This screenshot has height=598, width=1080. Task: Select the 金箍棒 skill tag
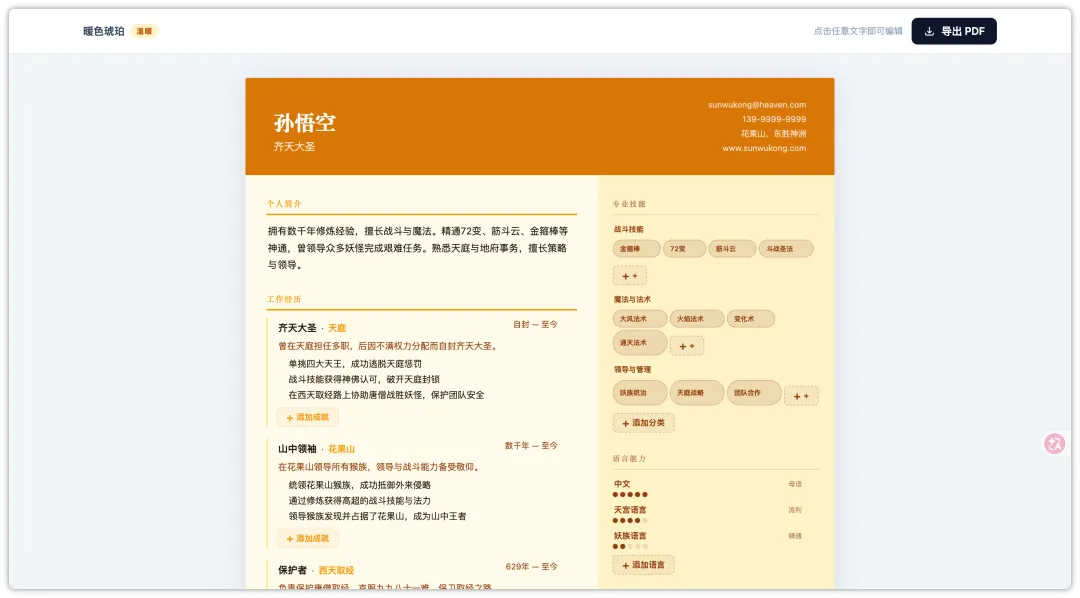[x=636, y=249]
